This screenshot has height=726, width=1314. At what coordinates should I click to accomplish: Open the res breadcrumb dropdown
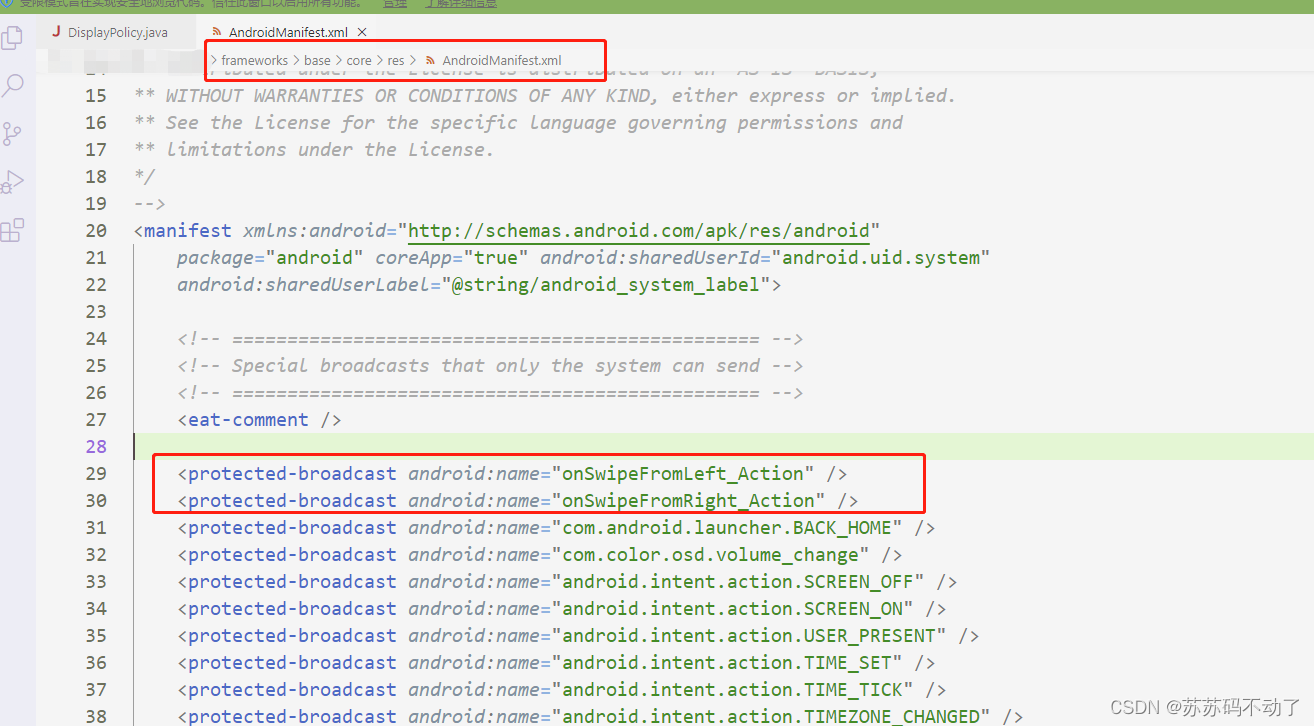(x=395, y=60)
